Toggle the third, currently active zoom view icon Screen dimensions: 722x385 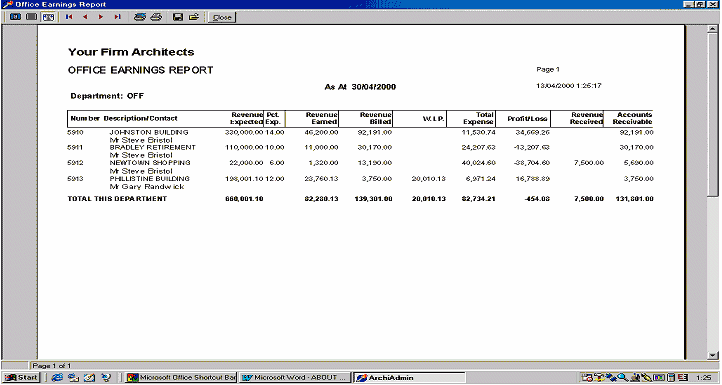(x=48, y=17)
